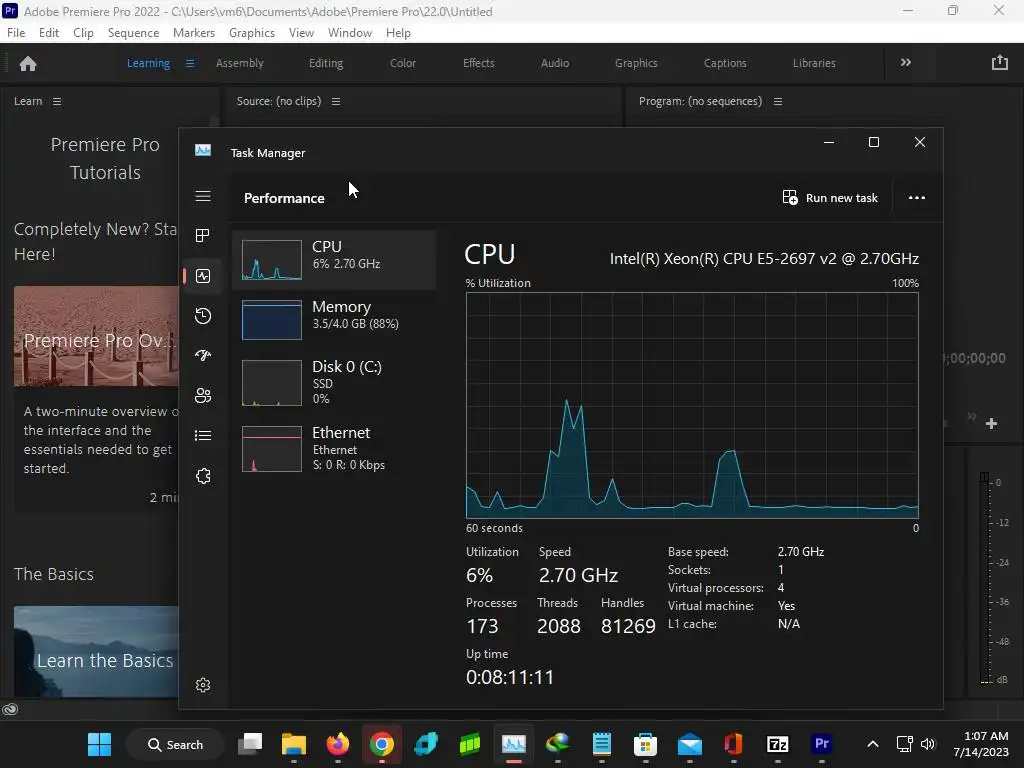Select Disk 0 (C:) performance entry
Screen dimensions: 1024x768
[334, 383]
